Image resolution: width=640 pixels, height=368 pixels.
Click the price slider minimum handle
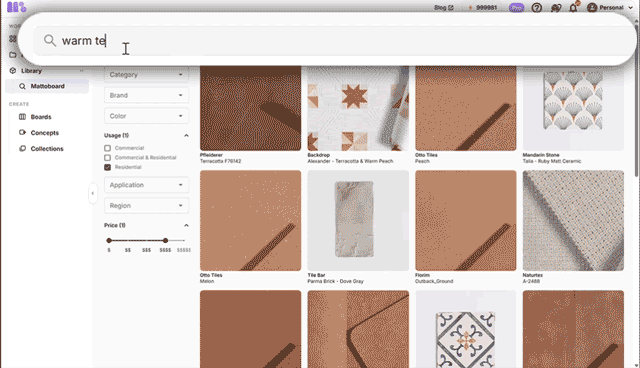pos(109,241)
